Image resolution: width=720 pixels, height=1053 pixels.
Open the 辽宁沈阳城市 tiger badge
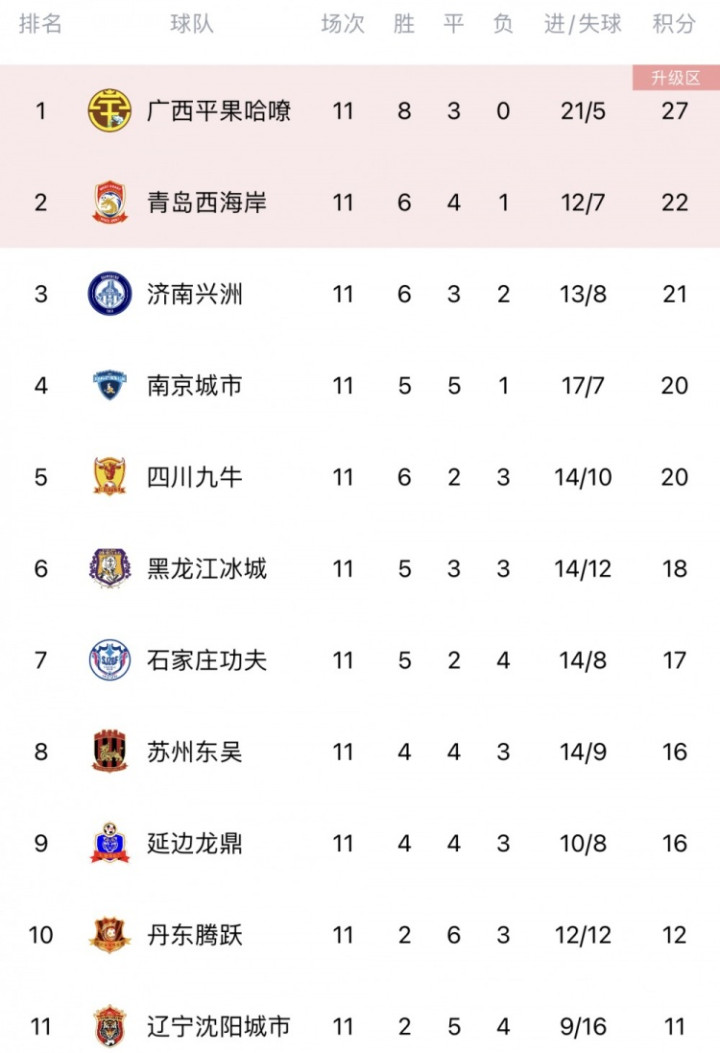click(109, 1026)
